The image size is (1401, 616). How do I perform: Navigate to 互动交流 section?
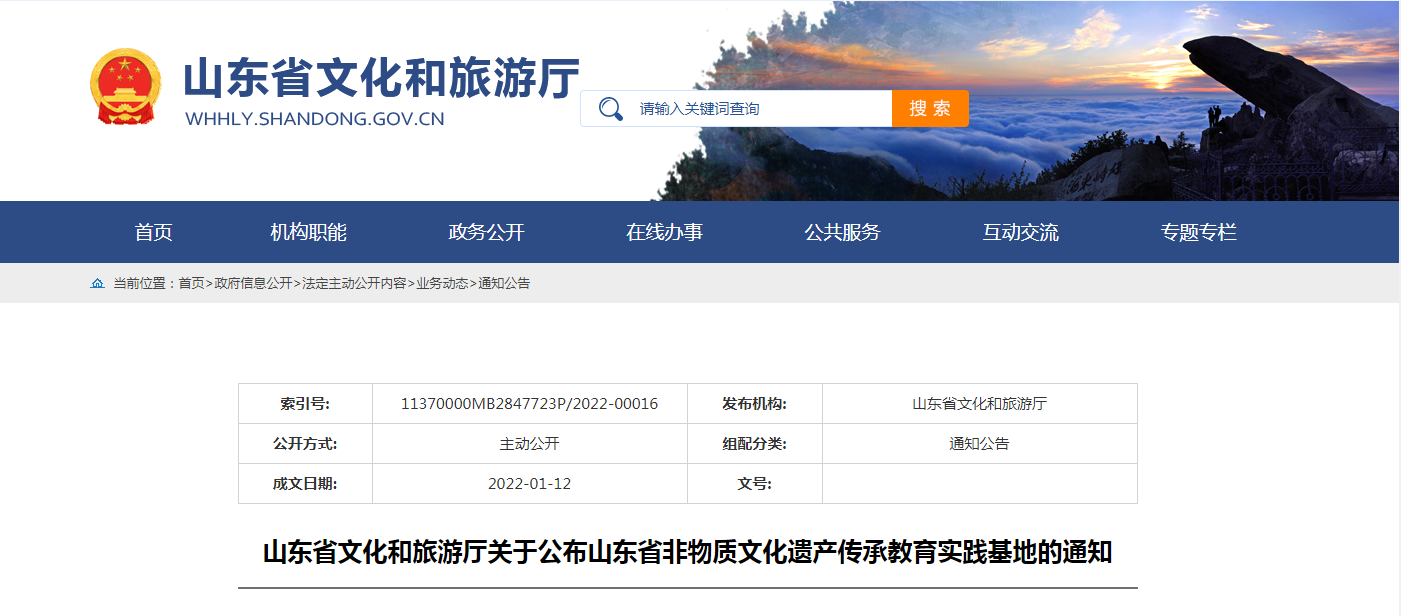[x=1020, y=232]
